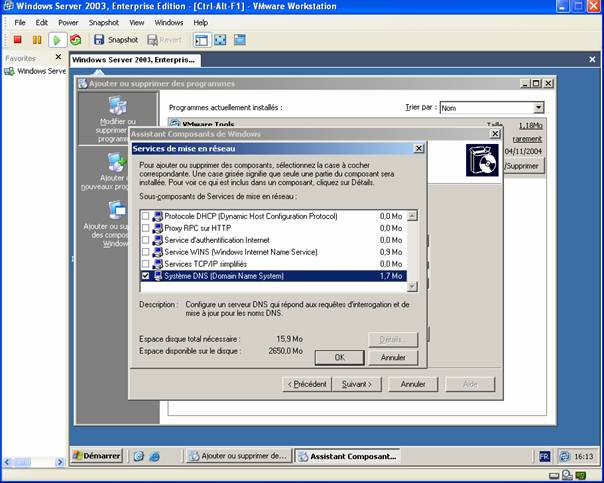Open the Windows menu
This screenshot has width=604, height=483.
tap(169, 23)
